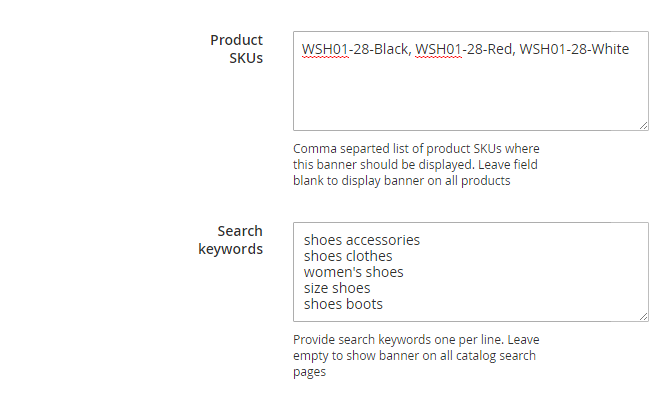Click the word 'pages' ending keywords hint
This screenshot has height=394, width=655.
click(x=309, y=372)
